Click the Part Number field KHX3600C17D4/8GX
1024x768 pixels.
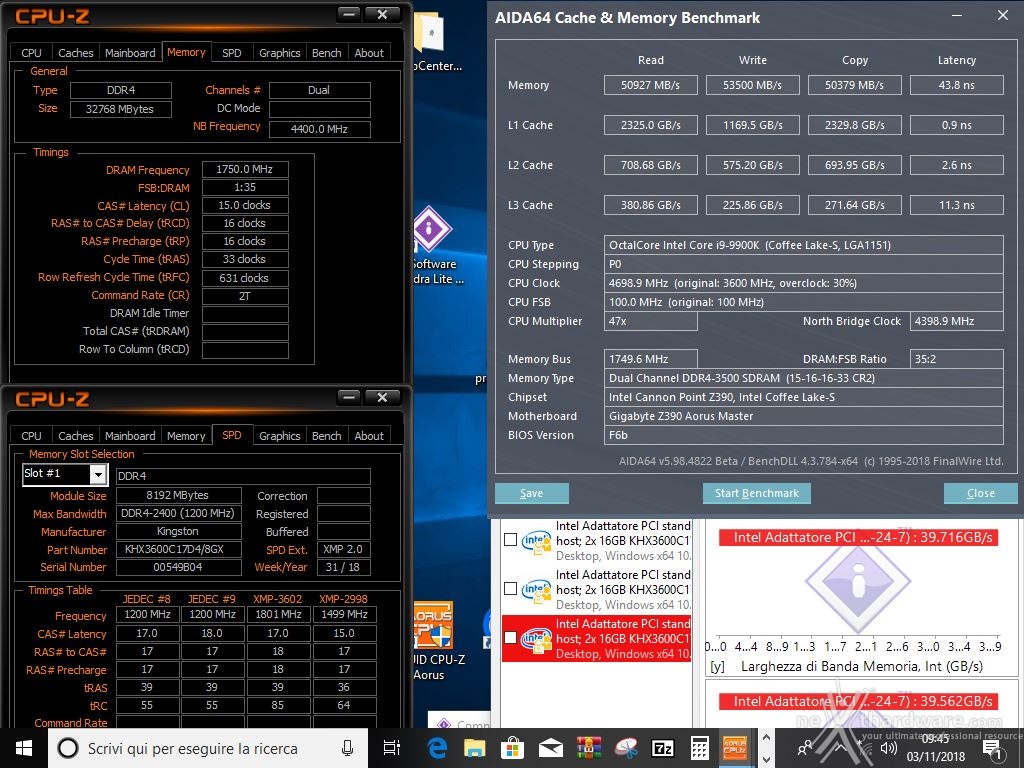[178, 549]
